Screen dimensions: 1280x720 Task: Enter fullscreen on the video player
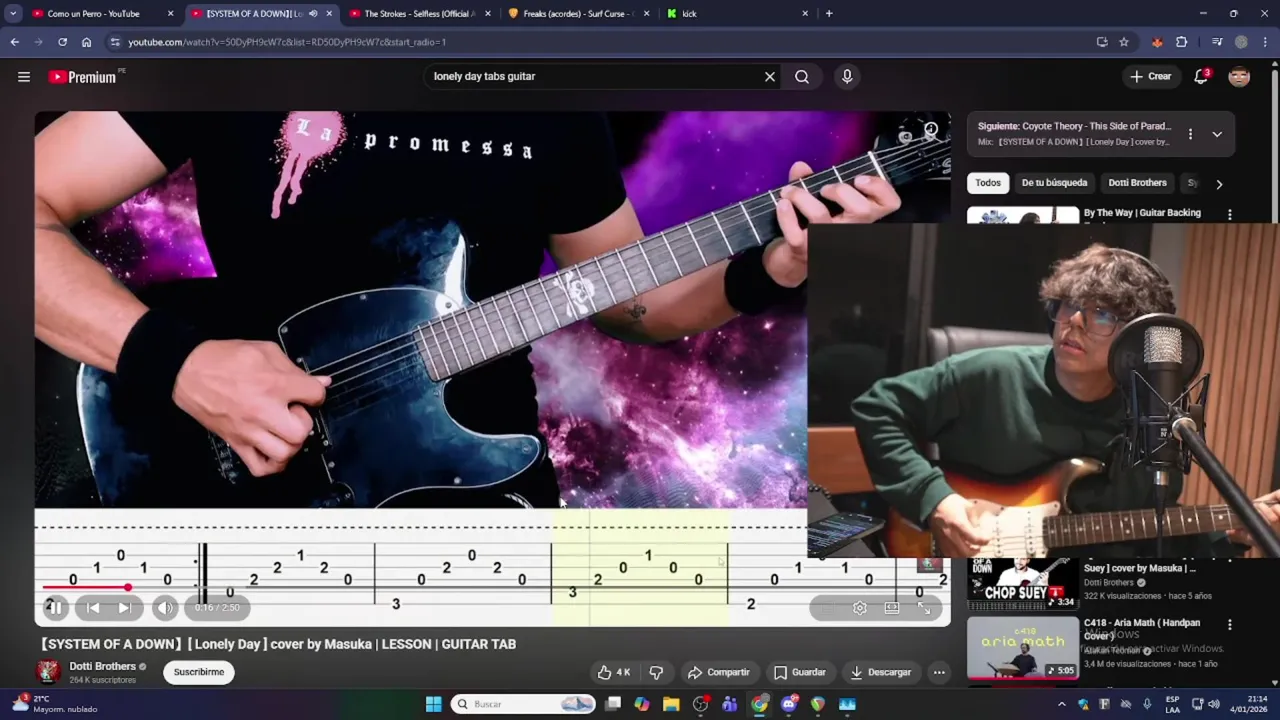point(924,607)
